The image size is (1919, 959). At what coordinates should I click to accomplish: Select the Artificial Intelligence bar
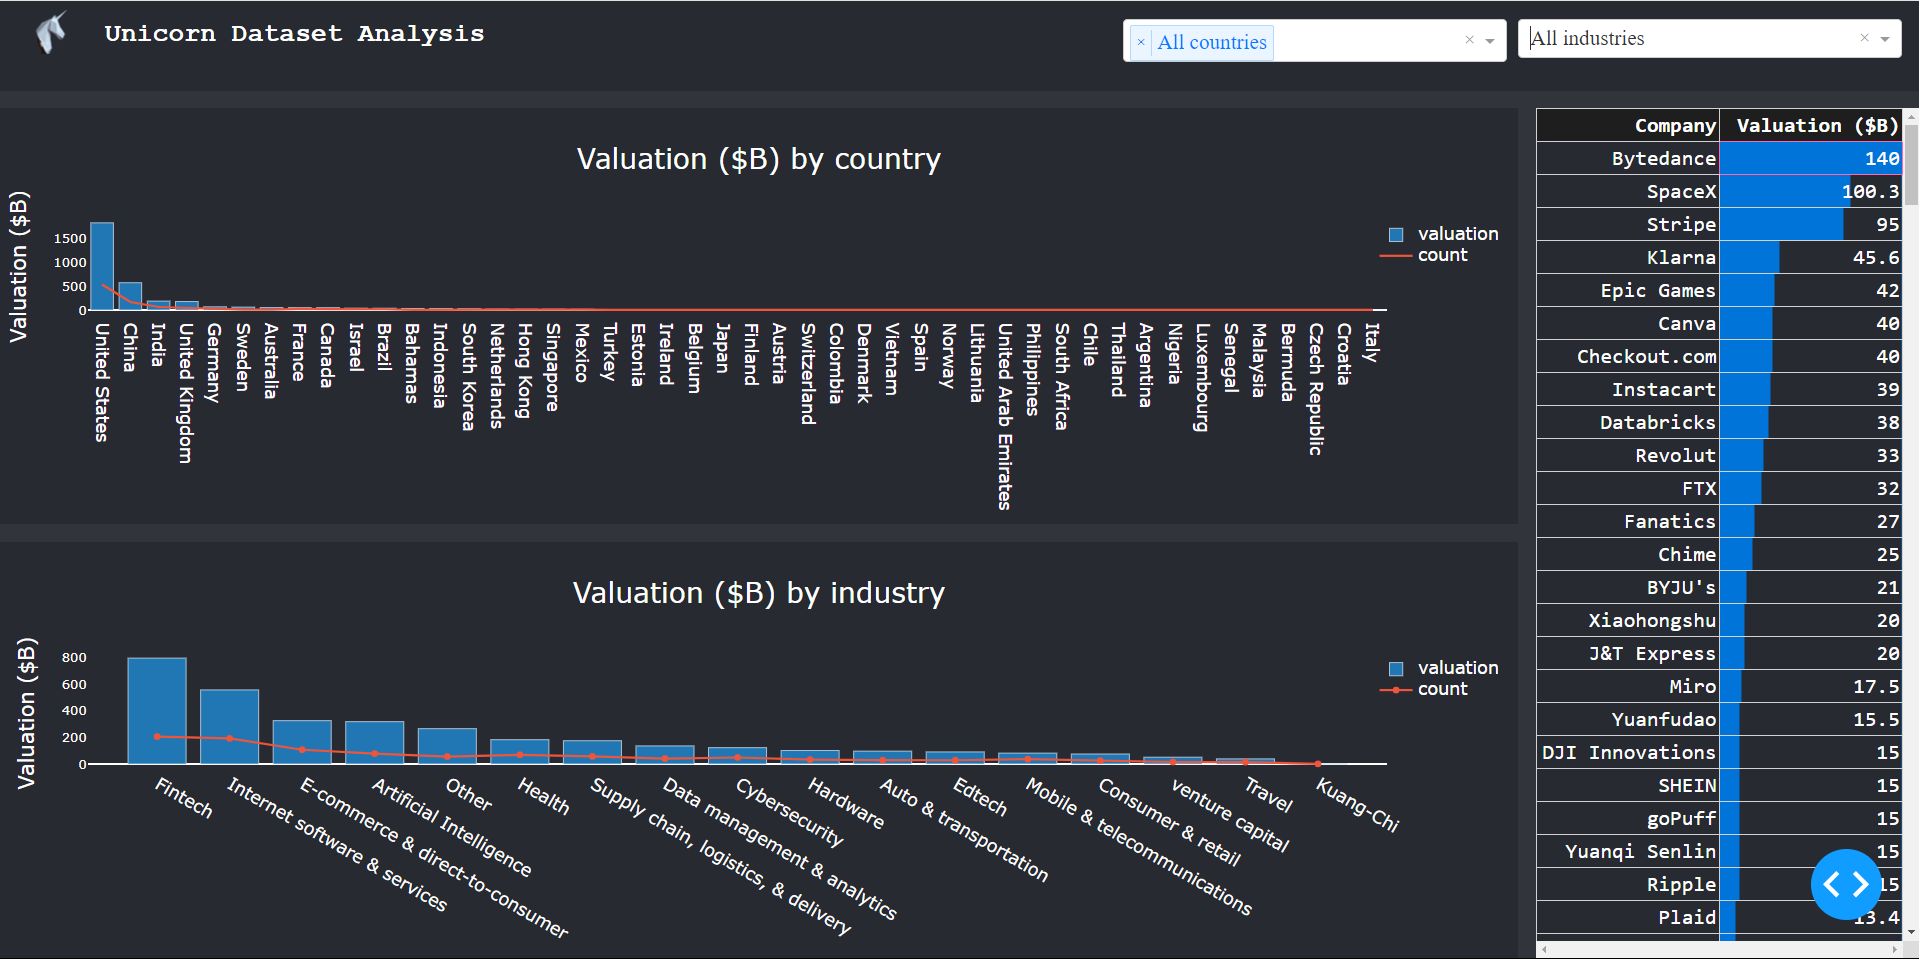click(375, 743)
